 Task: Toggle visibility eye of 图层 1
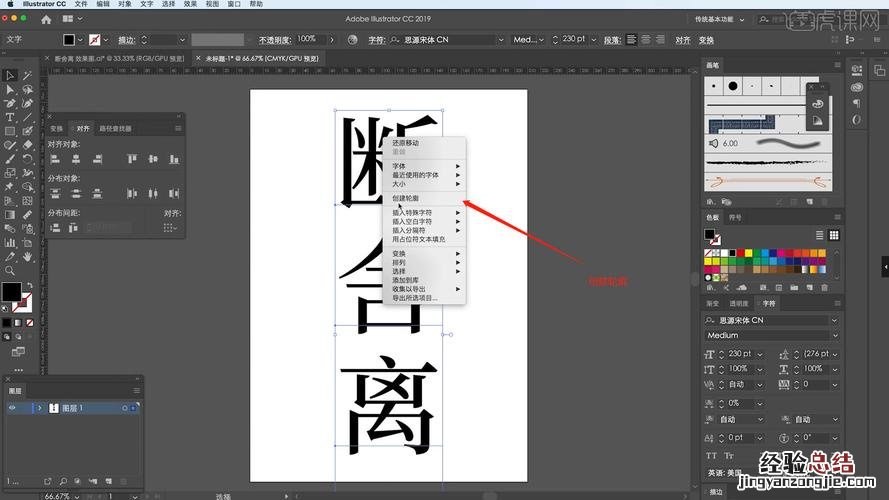pyautogui.click(x=12, y=408)
